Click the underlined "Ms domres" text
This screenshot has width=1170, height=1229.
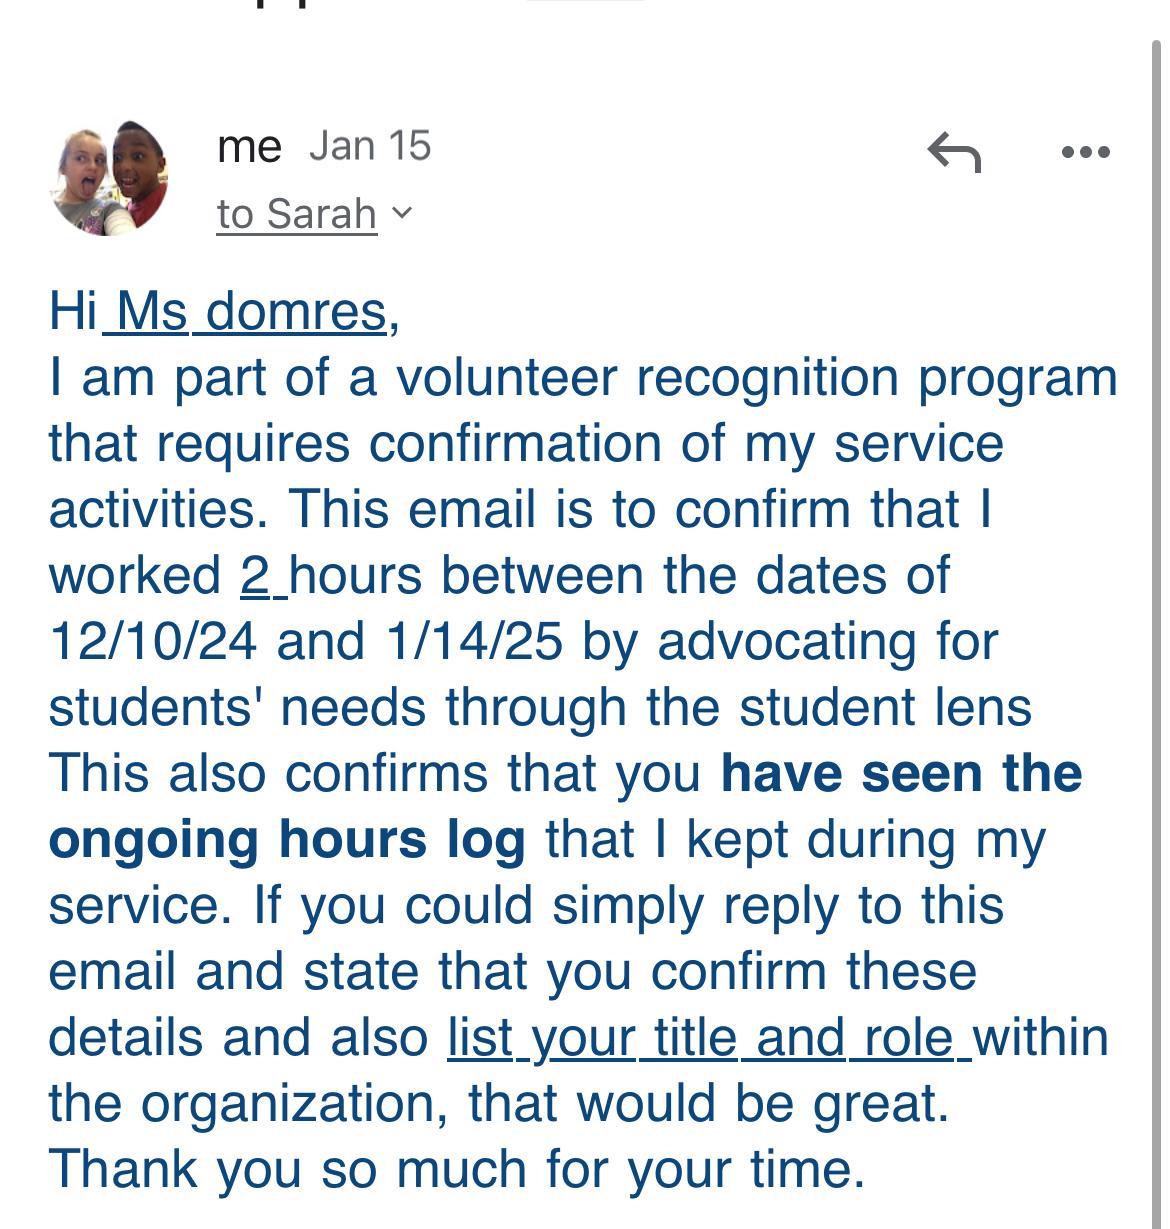pyautogui.click(x=250, y=311)
